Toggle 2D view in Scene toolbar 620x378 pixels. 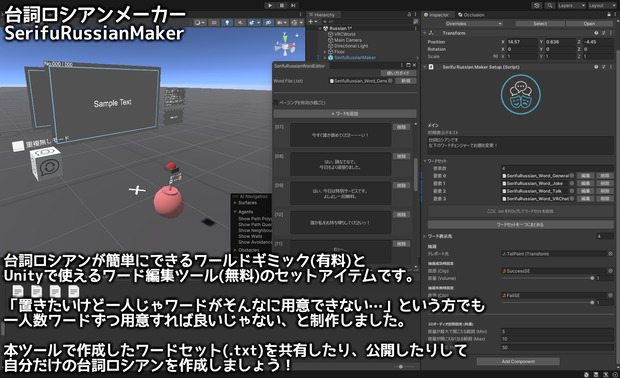tap(214, 23)
